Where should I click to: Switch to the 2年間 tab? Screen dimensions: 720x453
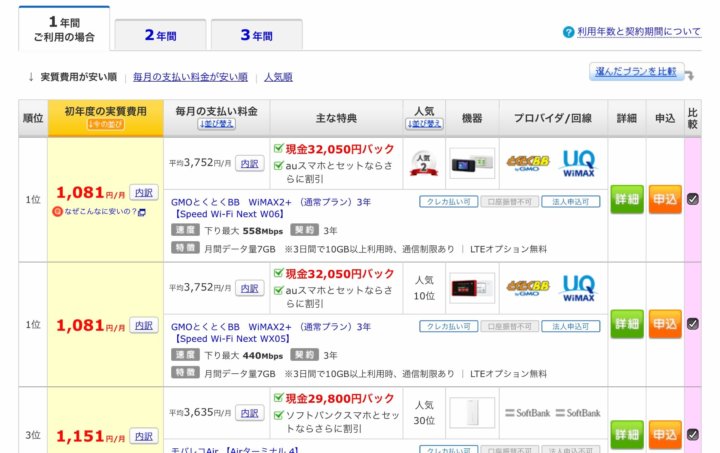pyautogui.click(x=160, y=35)
